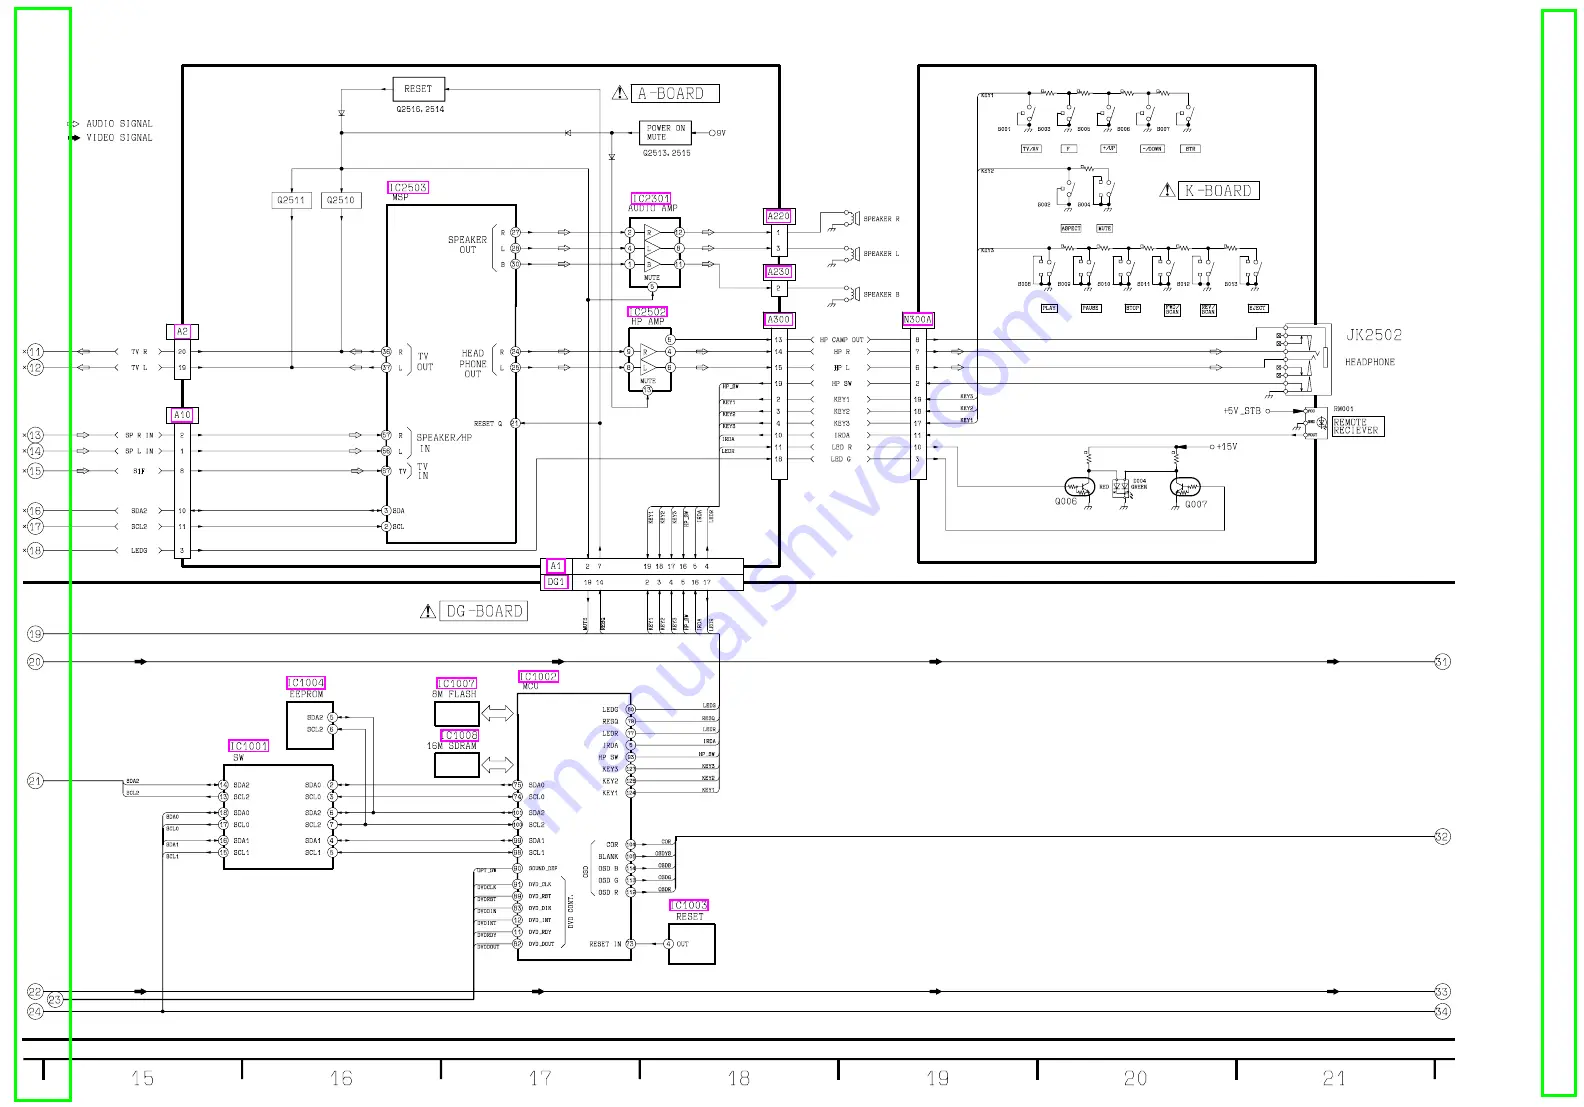
Task: Open the IC2502 HP amp link
Action: point(647,312)
